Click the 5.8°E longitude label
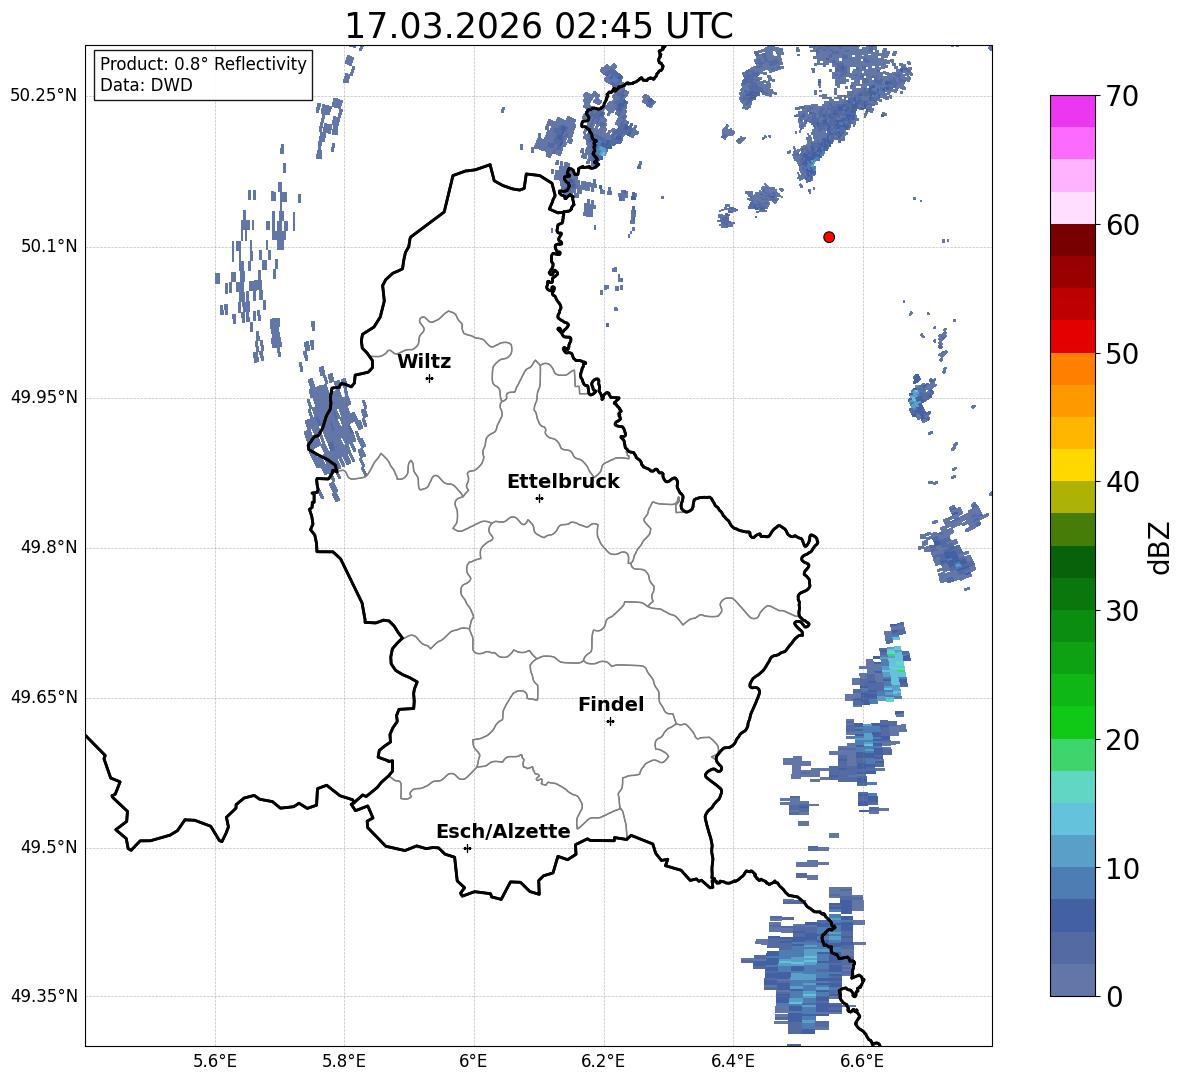 point(344,1061)
